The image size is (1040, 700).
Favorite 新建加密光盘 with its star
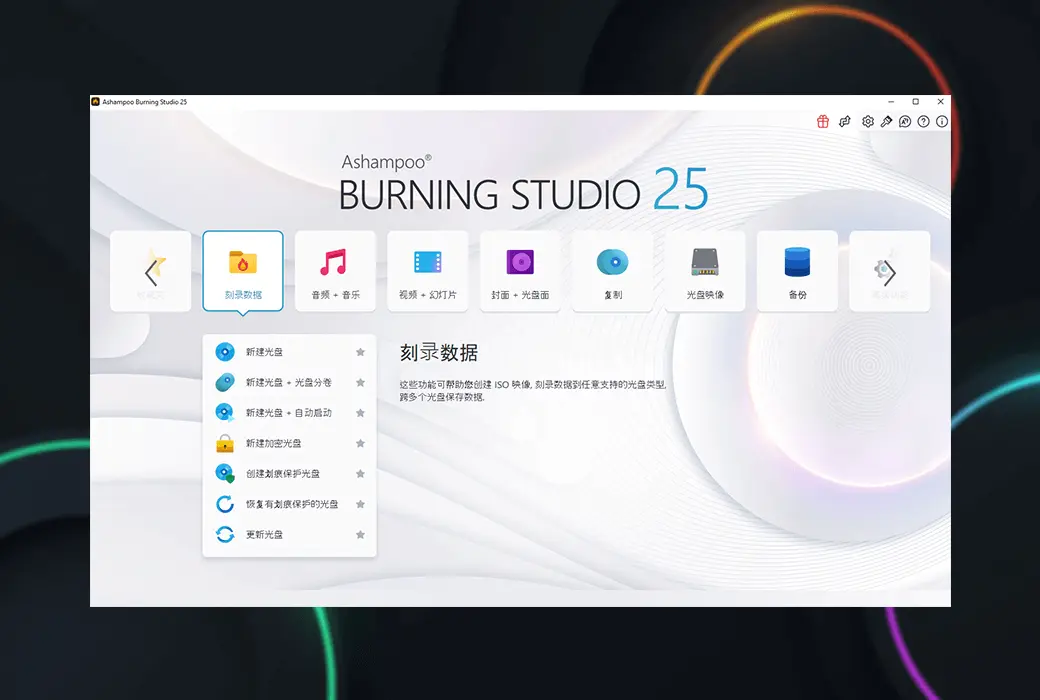point(360,443)
